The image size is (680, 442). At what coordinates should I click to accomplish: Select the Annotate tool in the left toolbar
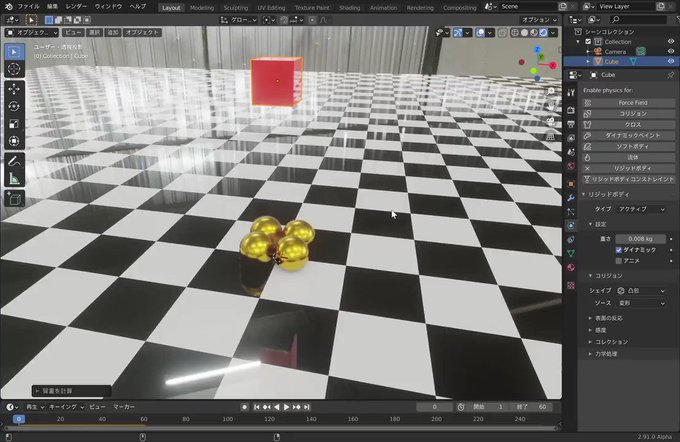click(14, 161)
